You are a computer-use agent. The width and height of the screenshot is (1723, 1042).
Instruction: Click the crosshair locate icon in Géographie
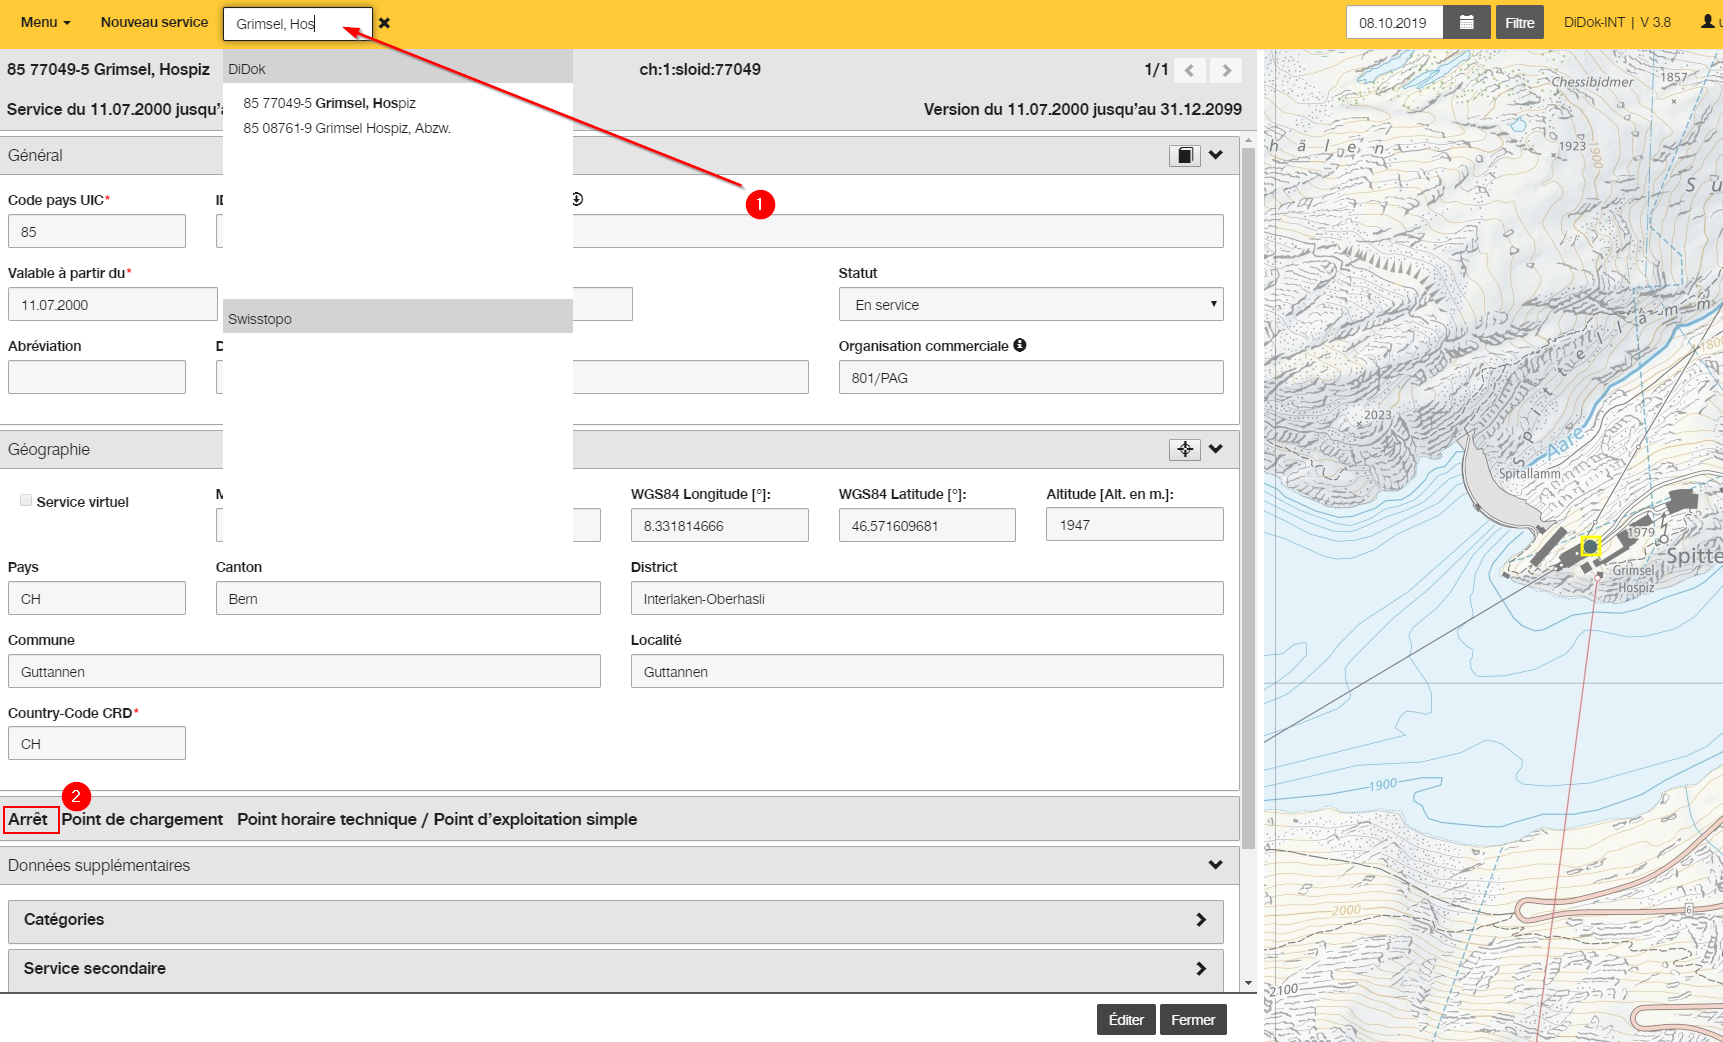point(1185,449)
